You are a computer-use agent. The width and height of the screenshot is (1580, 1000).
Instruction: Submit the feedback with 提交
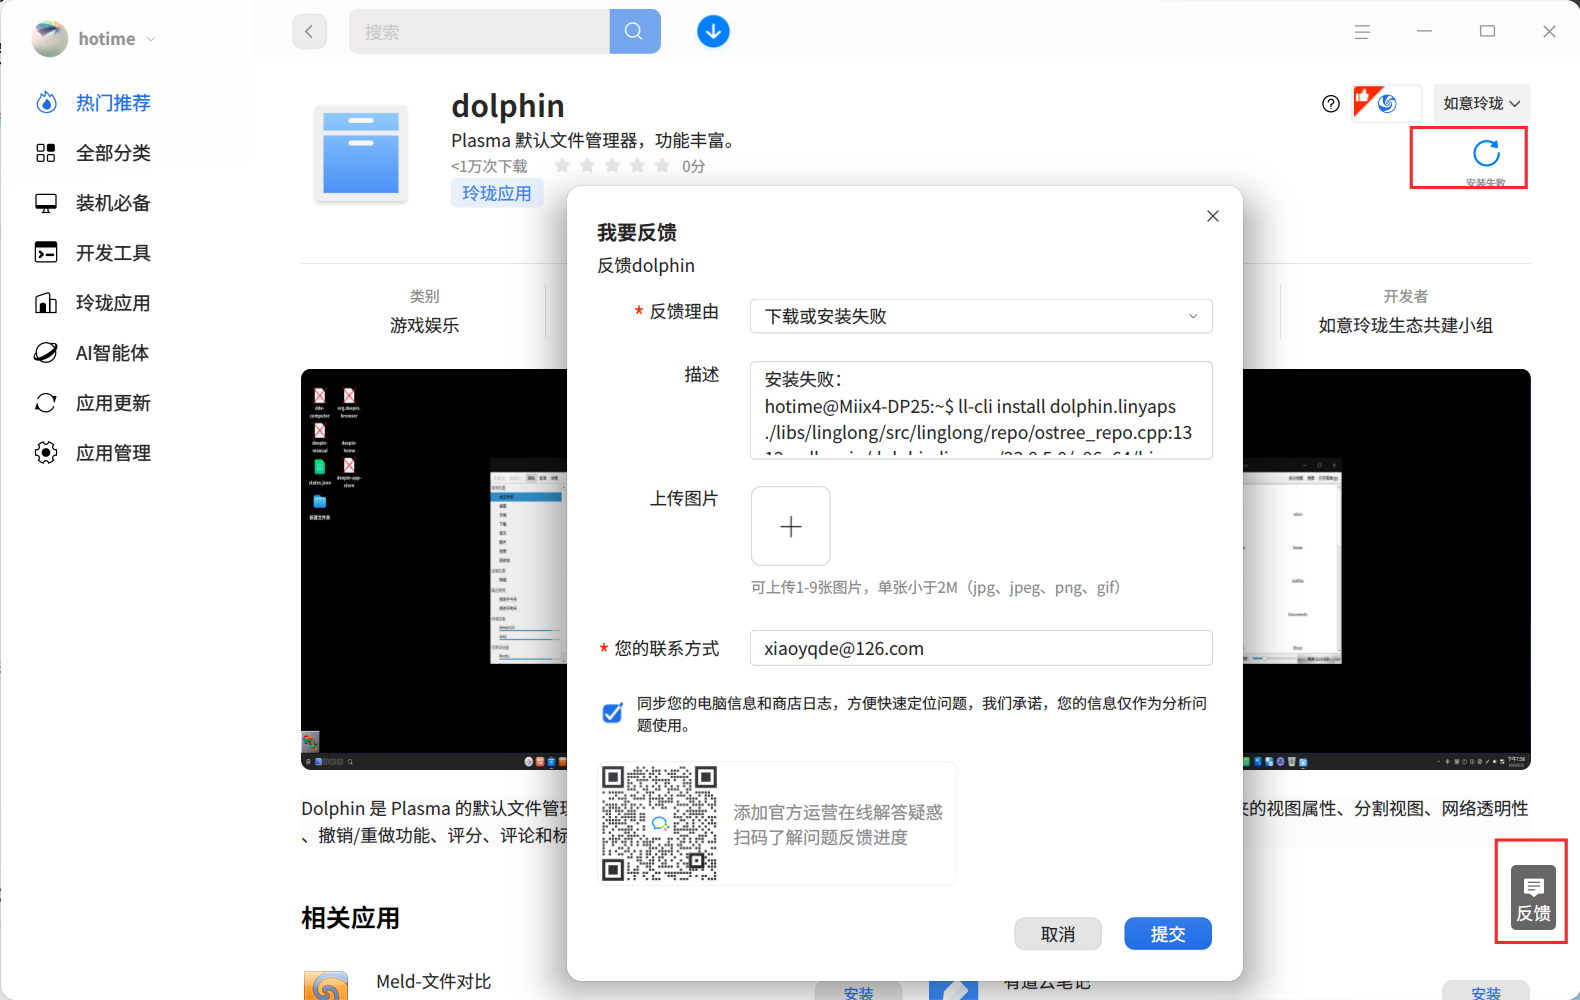click(x=1168, y=934)
